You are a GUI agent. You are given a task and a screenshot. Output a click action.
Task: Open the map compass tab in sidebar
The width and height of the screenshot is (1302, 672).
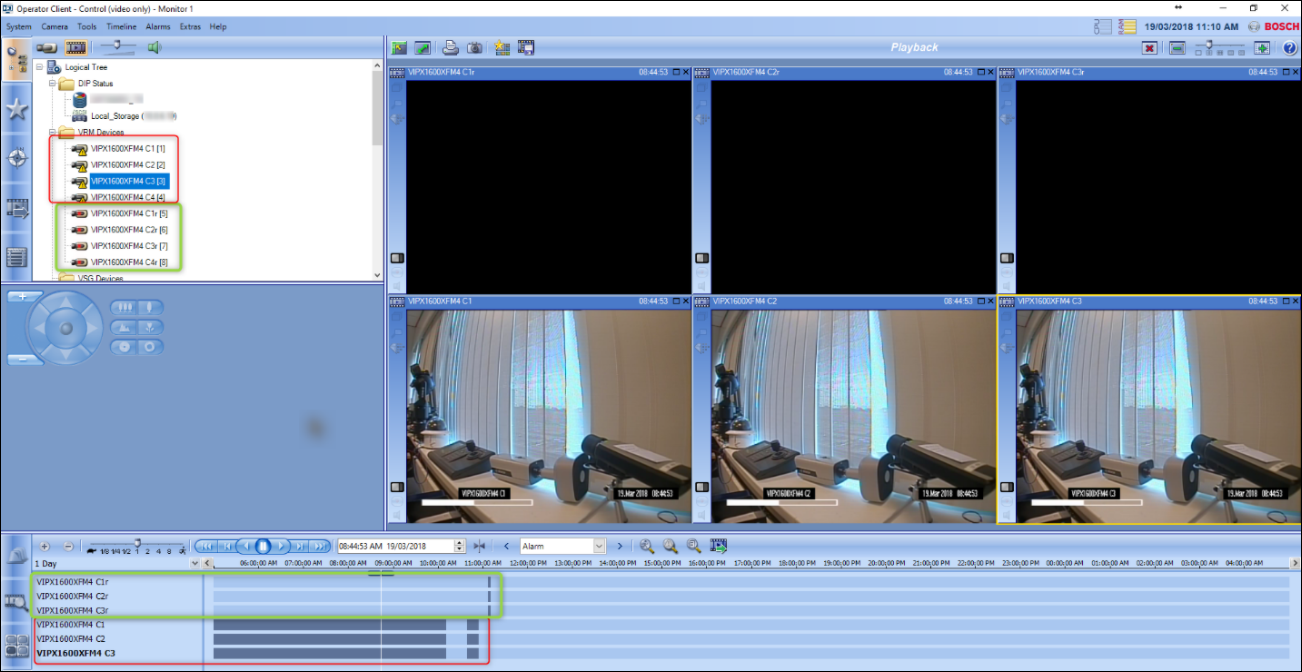pos(16,158)
